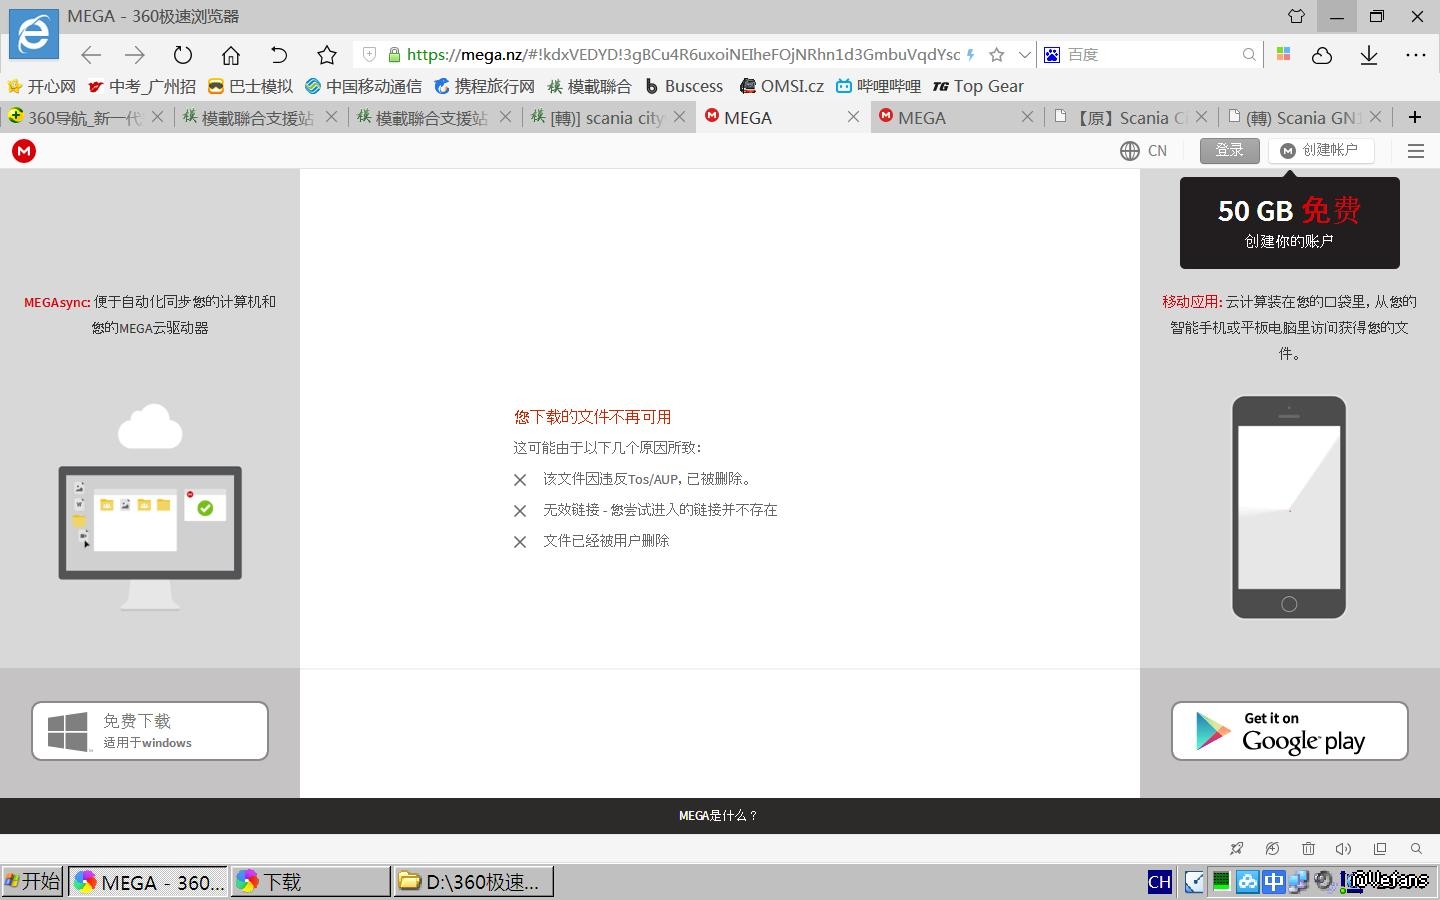Screen dimensions: 1440x900
Task: Toggle the mute sound icon in status bar
Action: point(1343,849)
